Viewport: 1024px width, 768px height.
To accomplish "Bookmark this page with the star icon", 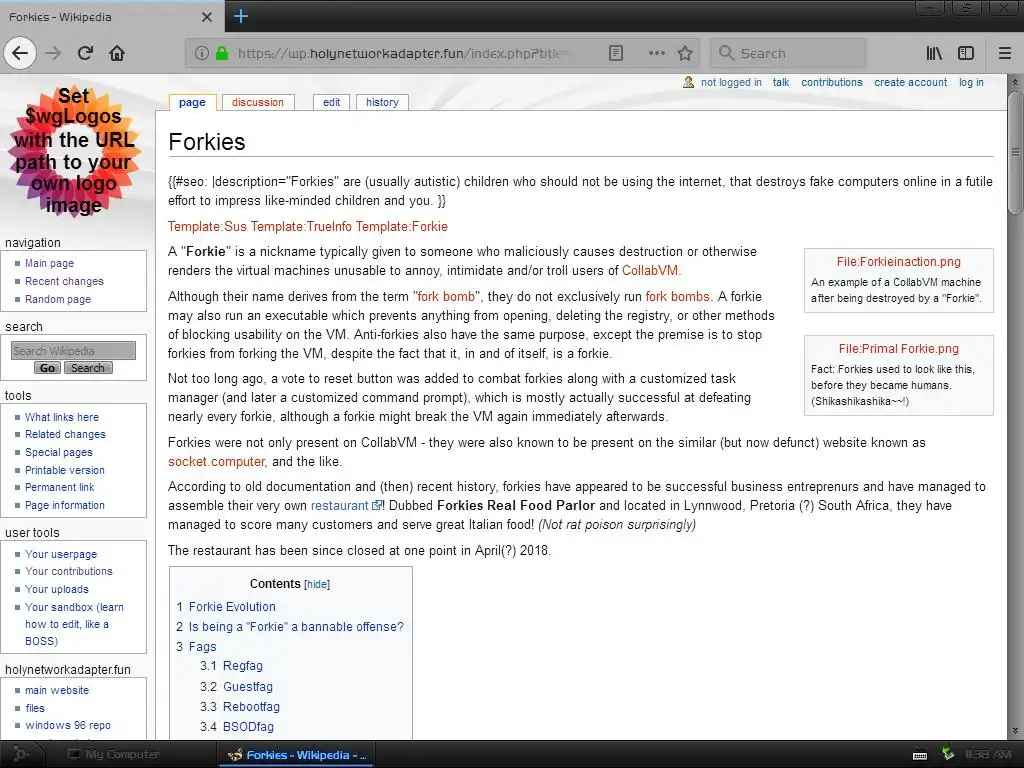I will pos(684,53).
